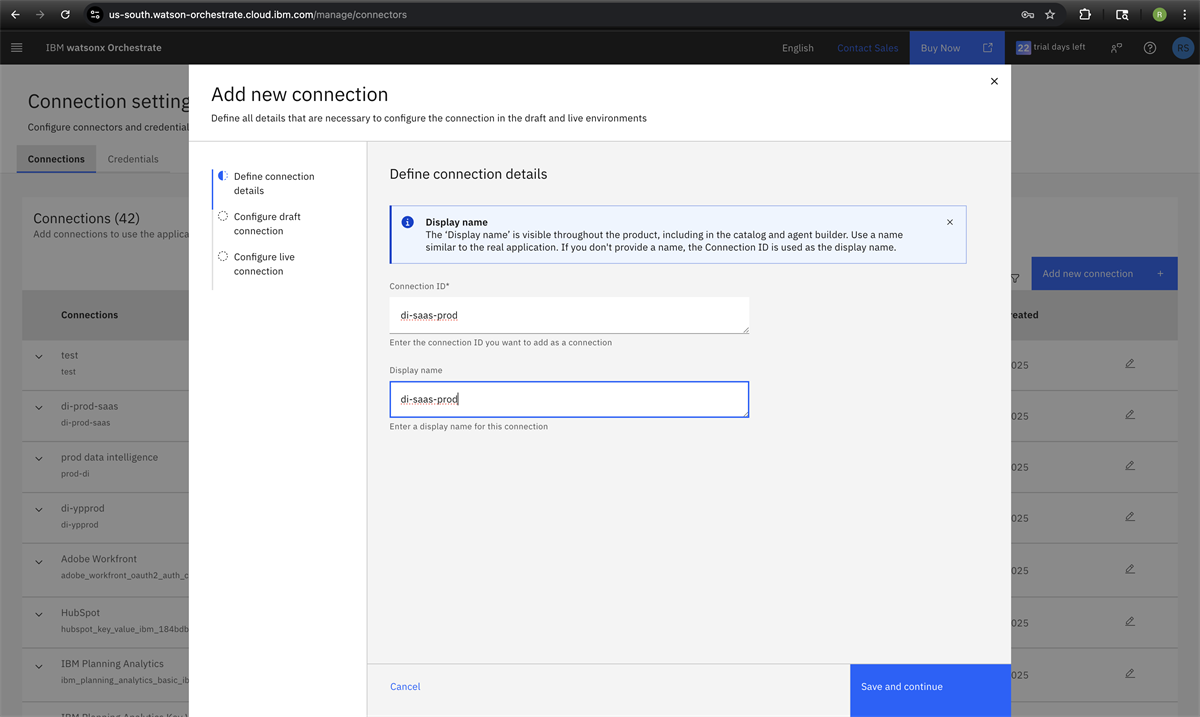Click Save and continue button
This screenshot has width=1200, height=717.
(930, 690)
